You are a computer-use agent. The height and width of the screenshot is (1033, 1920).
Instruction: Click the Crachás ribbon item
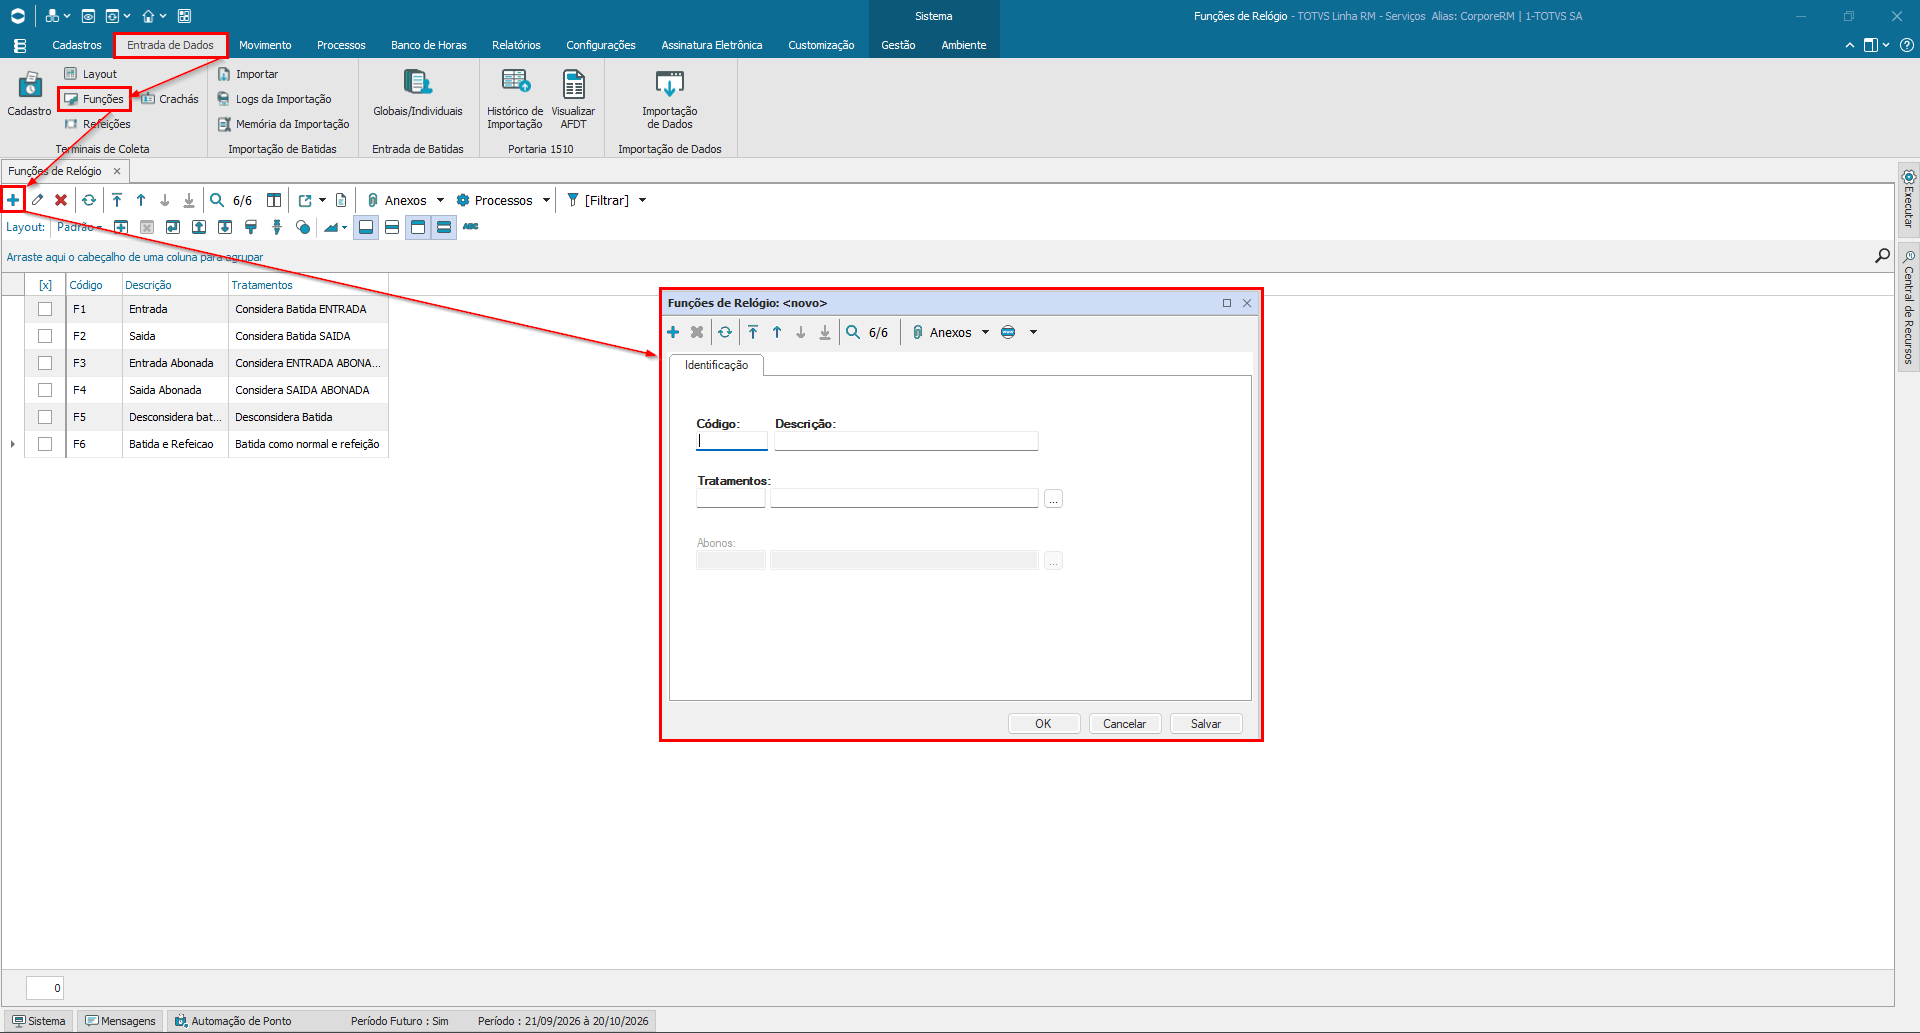[x=170, y=99]
